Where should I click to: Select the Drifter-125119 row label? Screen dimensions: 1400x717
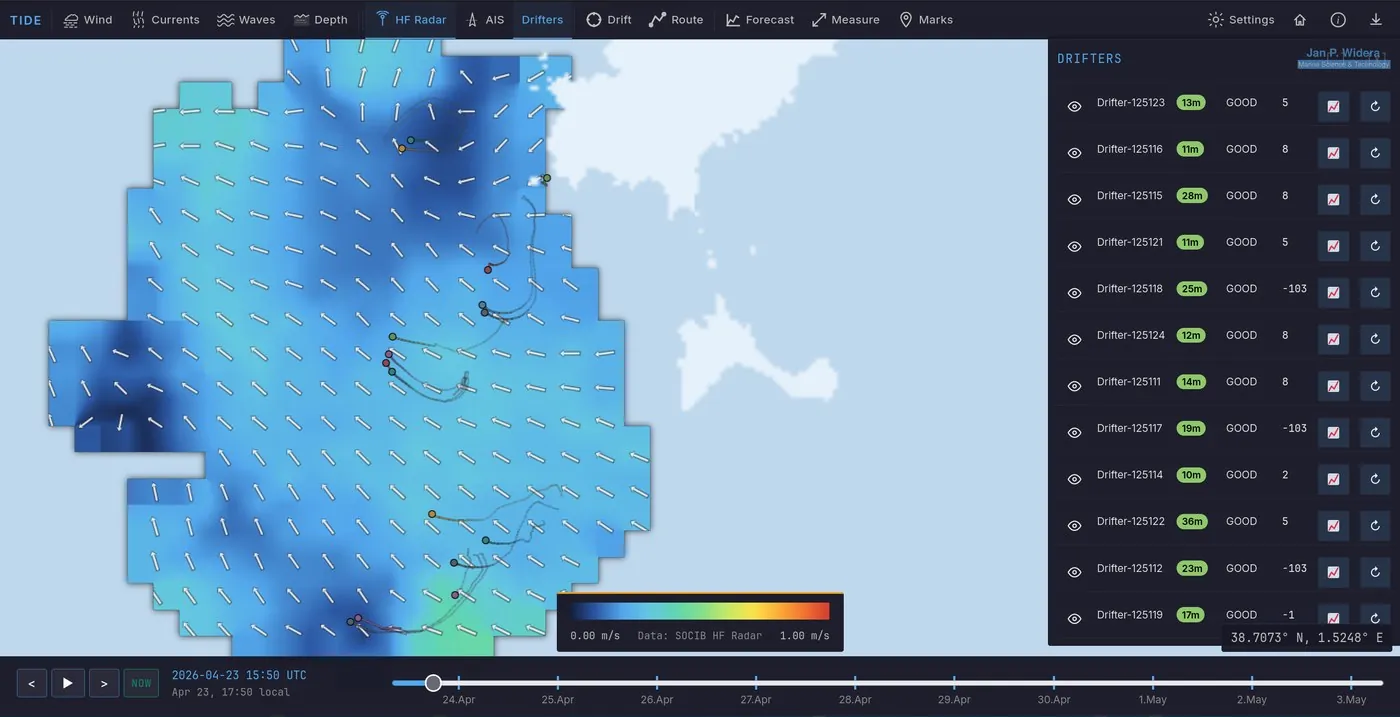[1129, 615]
